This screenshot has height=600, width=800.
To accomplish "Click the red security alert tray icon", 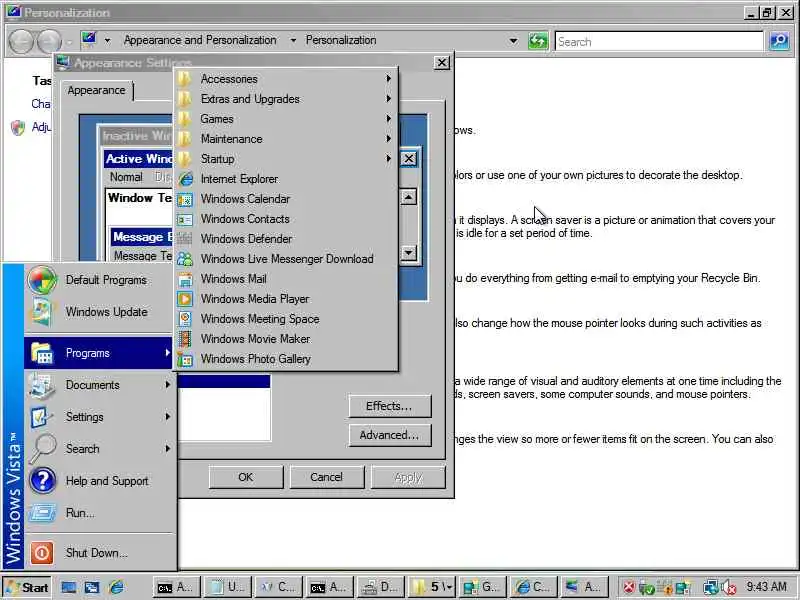I will (x=629, y=587).
